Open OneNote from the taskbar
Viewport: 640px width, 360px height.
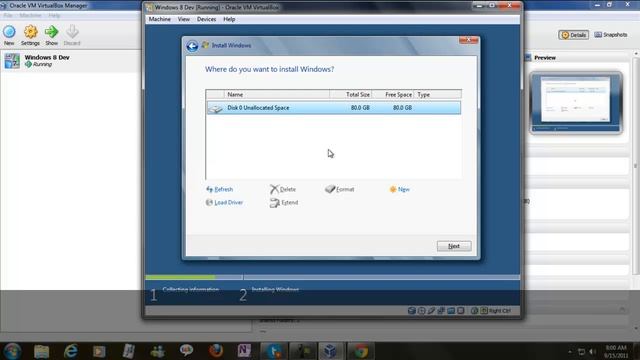point(244,351)
